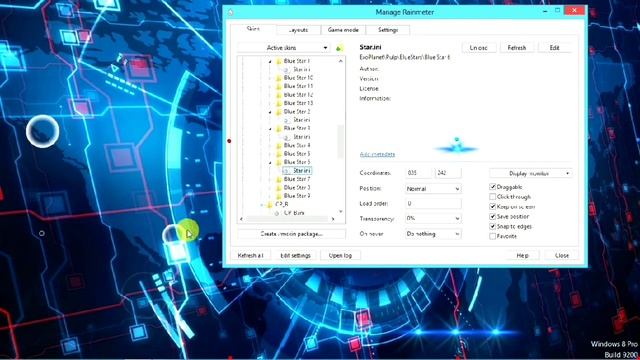Click the Help button
This screenshot has width=640, height=360.
click(x=522, y=256)
